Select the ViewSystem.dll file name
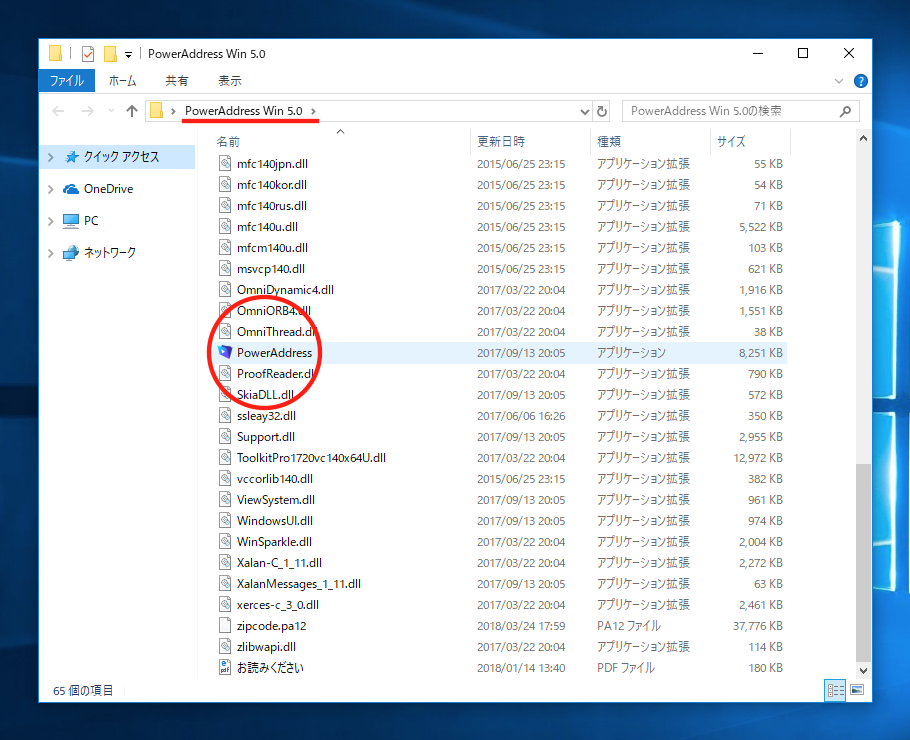 point(276,500)
